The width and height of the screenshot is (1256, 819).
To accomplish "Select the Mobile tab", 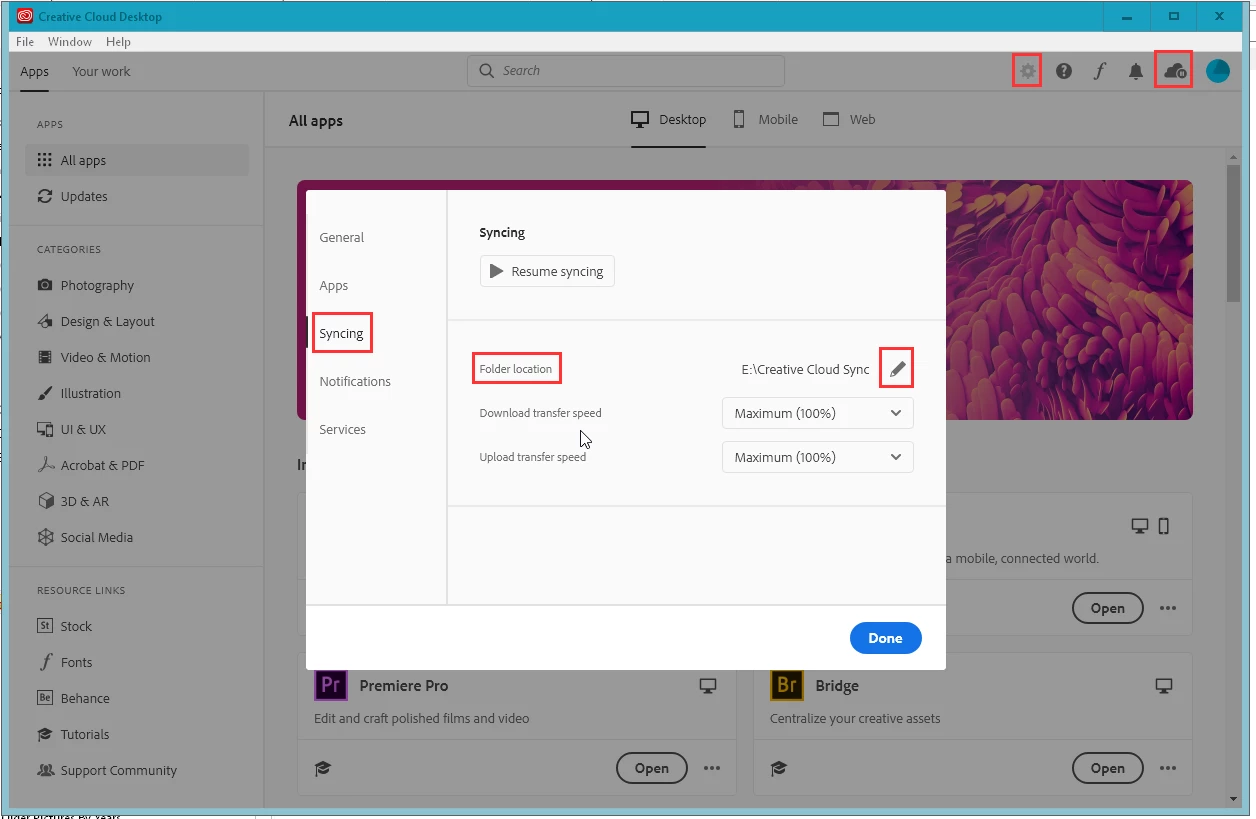I will click(765, 119).
